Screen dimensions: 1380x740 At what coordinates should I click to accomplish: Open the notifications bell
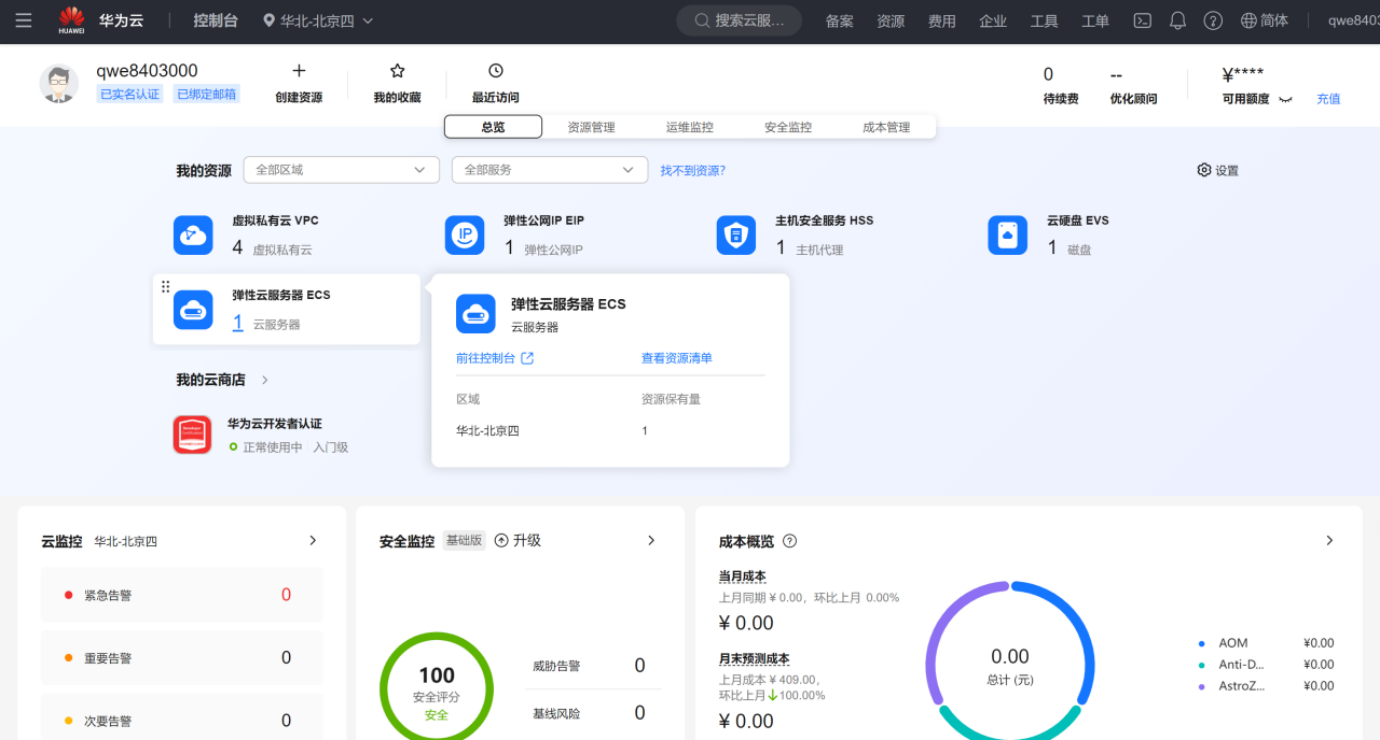1178,20
